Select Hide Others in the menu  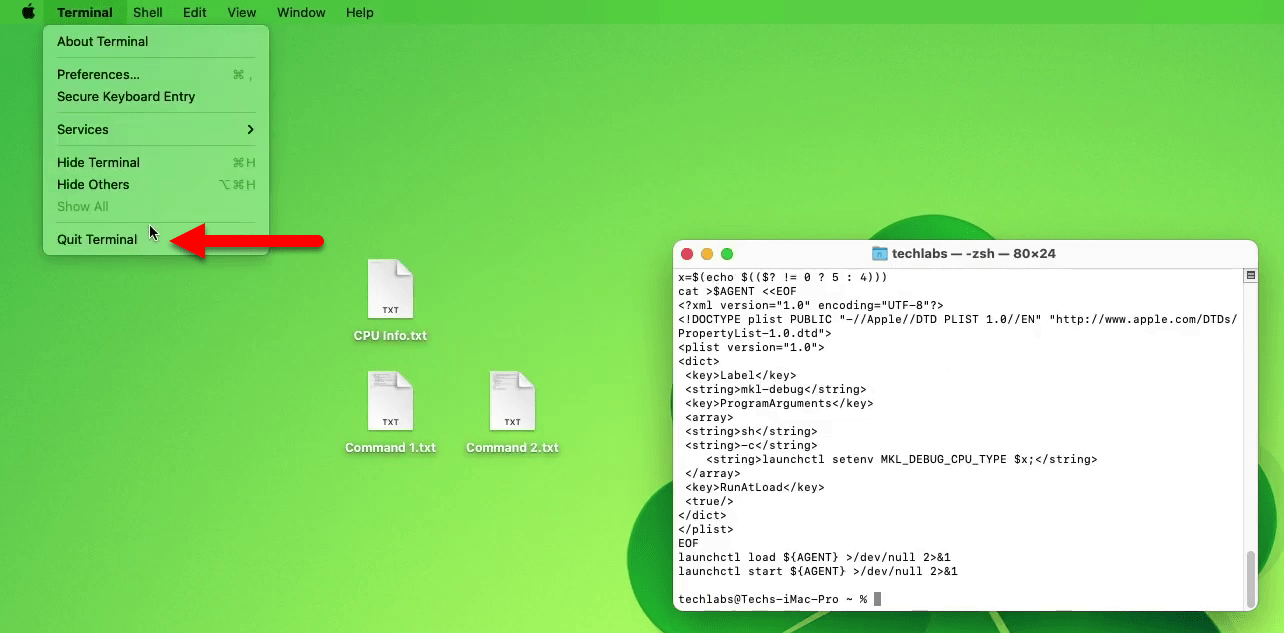pos(156,185)
